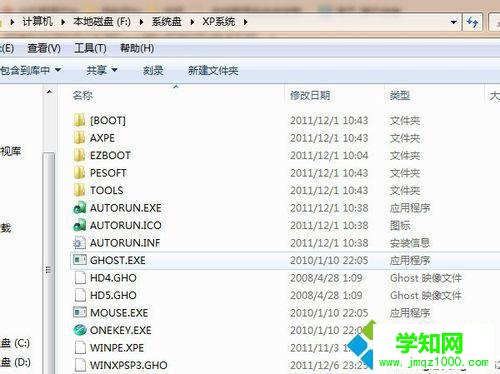Click 系统盘 in the breadcrumb

(167, 22)
